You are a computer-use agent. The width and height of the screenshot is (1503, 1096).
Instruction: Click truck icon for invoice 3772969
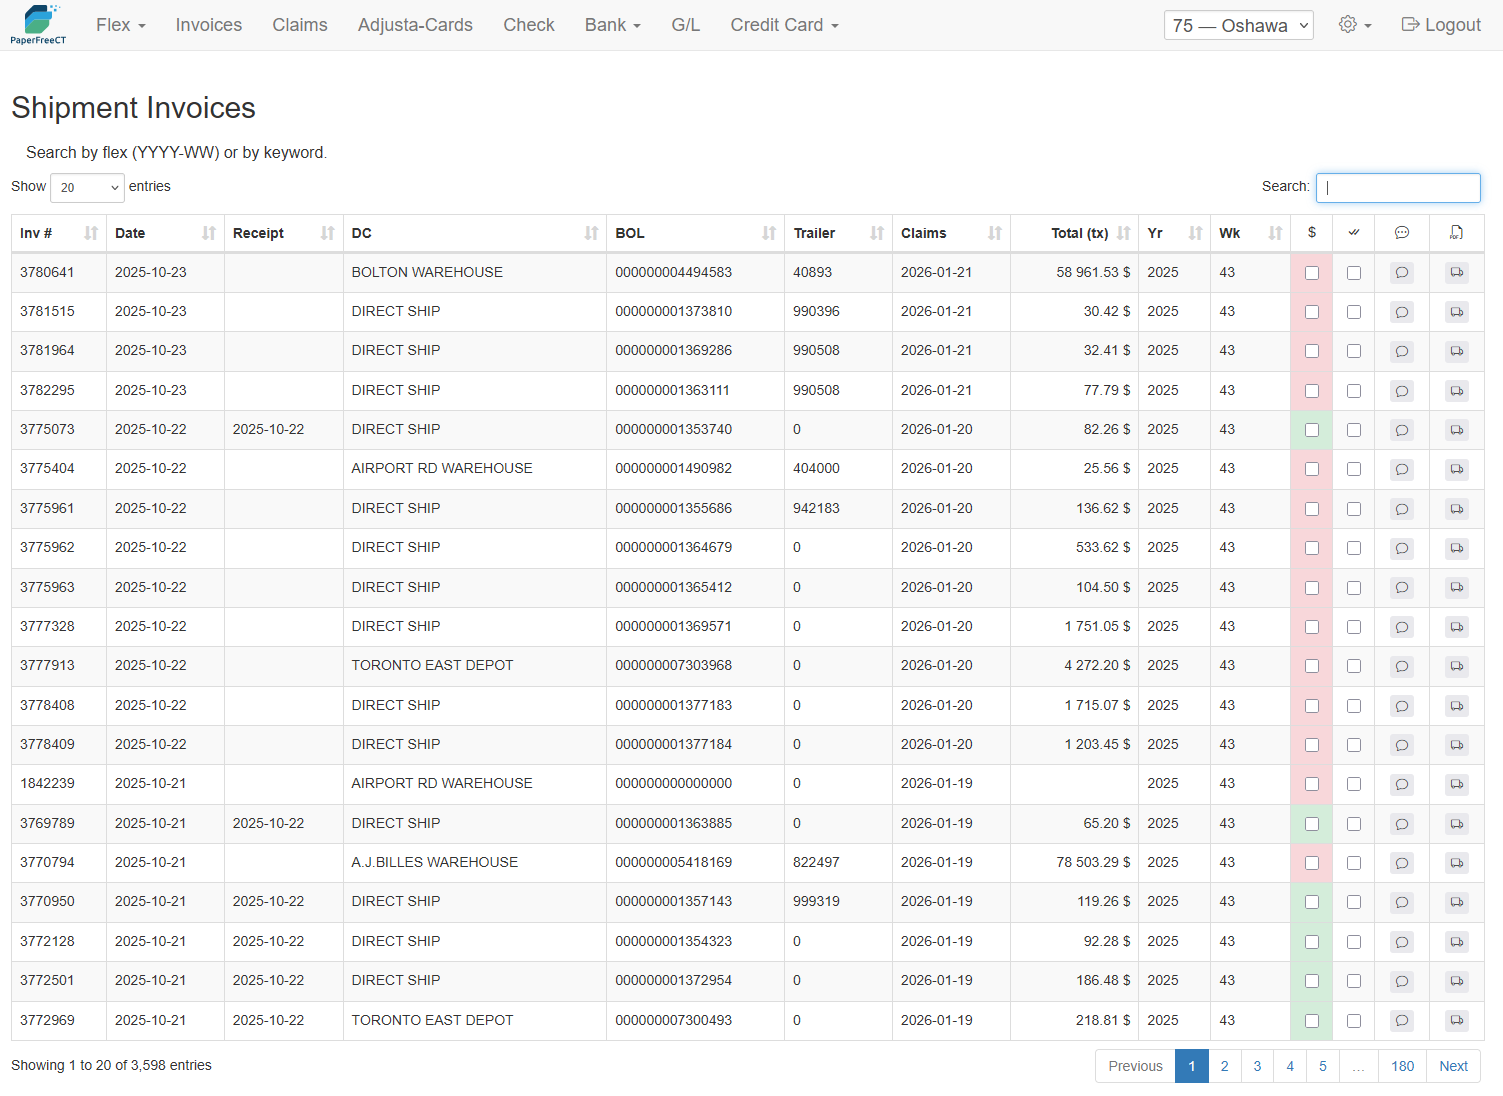tap(1456, 1021)
